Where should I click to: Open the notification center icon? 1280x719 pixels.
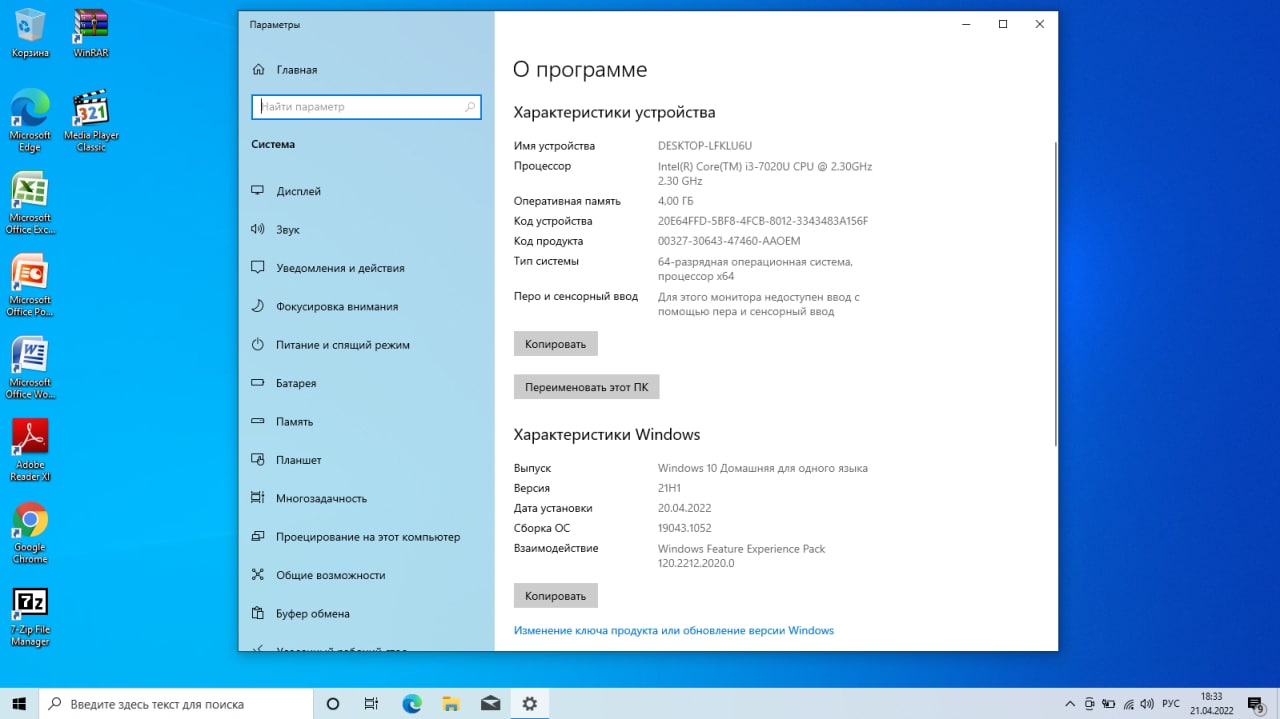1256,703
